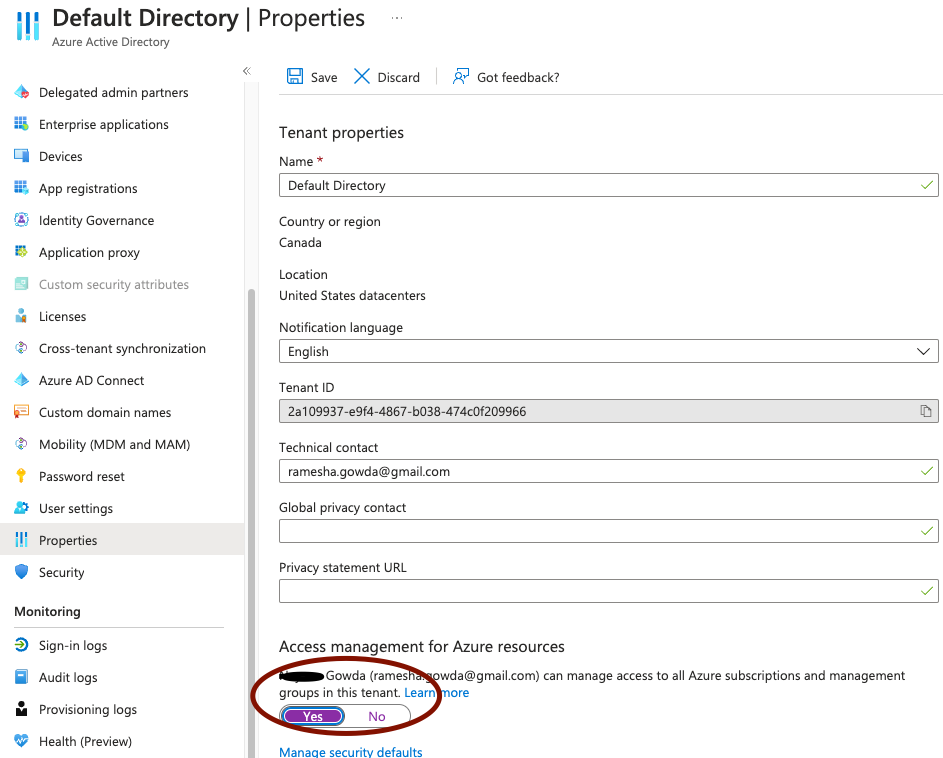Click the Health (Preview) heart icon
Screen dimensions: 943x758
[x=22, y=741]
